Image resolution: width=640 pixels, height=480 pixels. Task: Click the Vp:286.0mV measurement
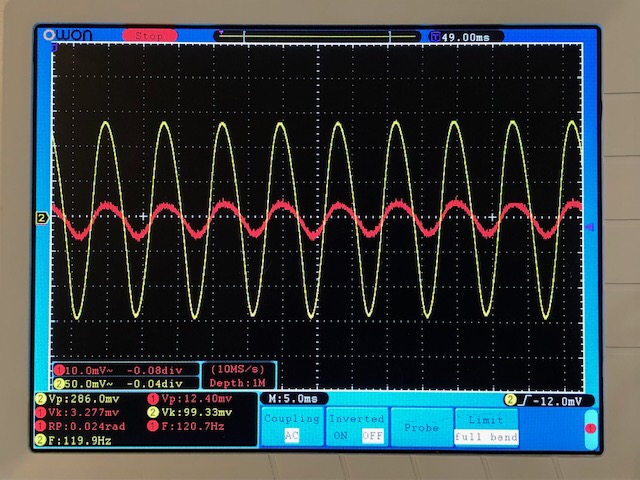pyautogui.click(x=84, y=399)
